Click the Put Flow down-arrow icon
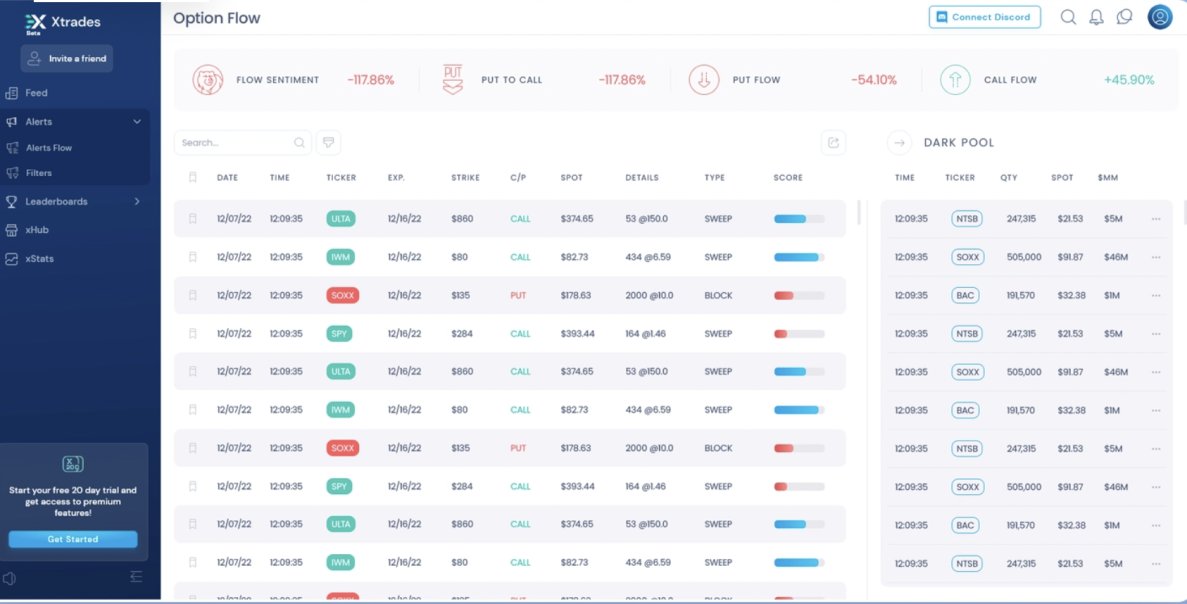Screen dimensions: 1187x604 tap(704, 79)
